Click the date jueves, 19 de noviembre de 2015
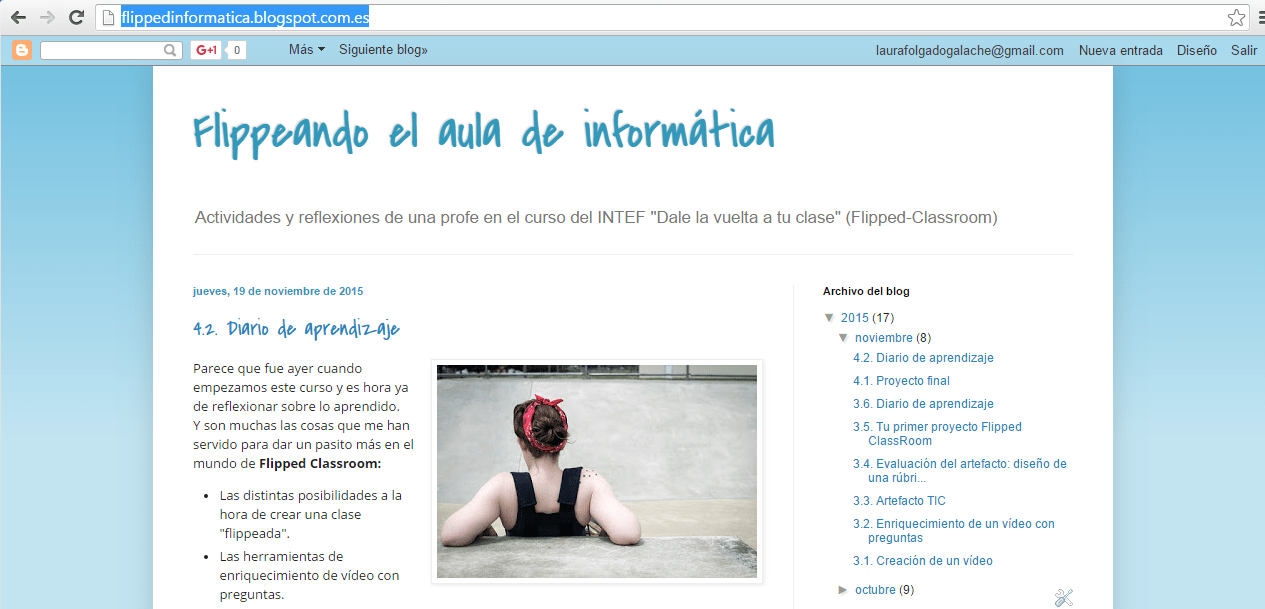Screen dimensions: 1265x609 coord(278,292)
